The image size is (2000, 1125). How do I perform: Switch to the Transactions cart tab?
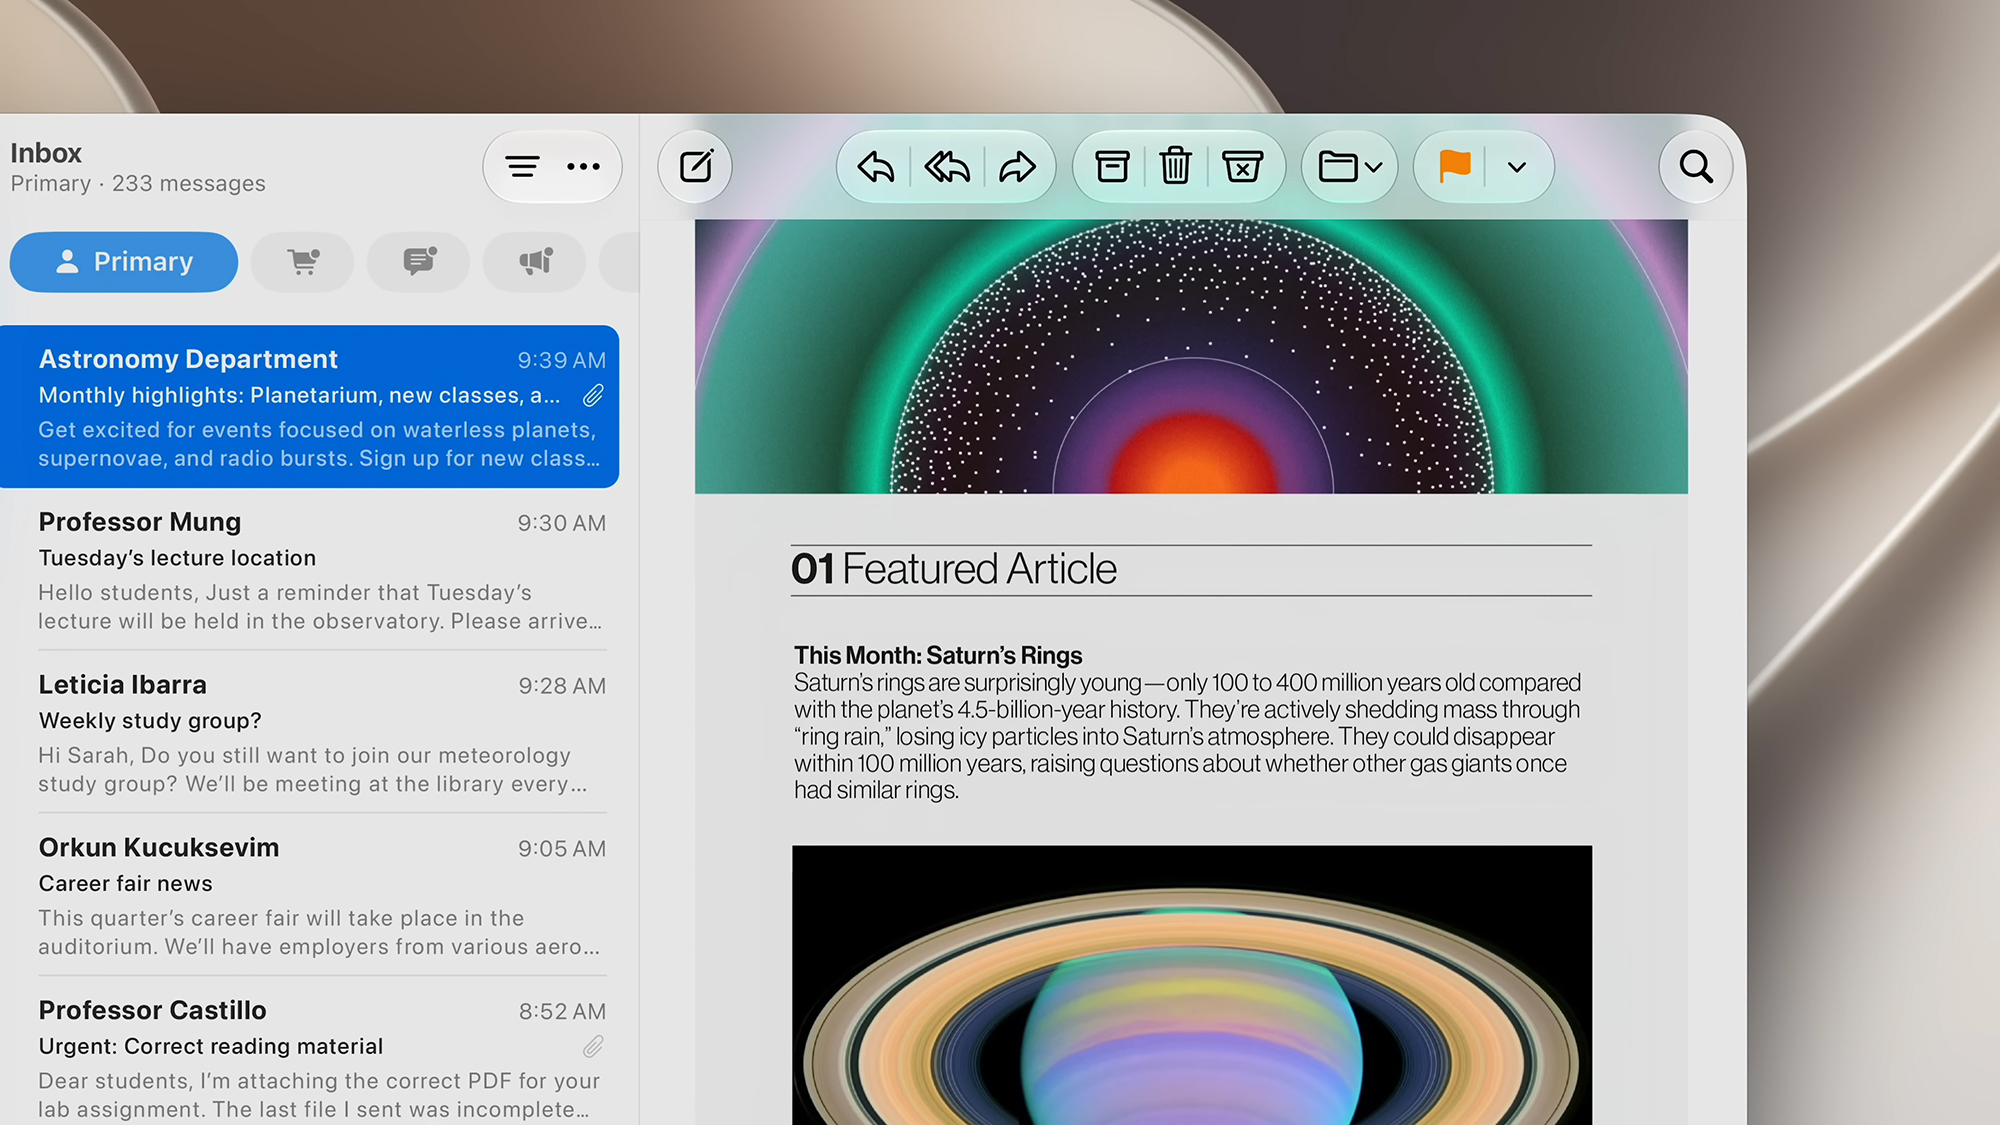303,262
